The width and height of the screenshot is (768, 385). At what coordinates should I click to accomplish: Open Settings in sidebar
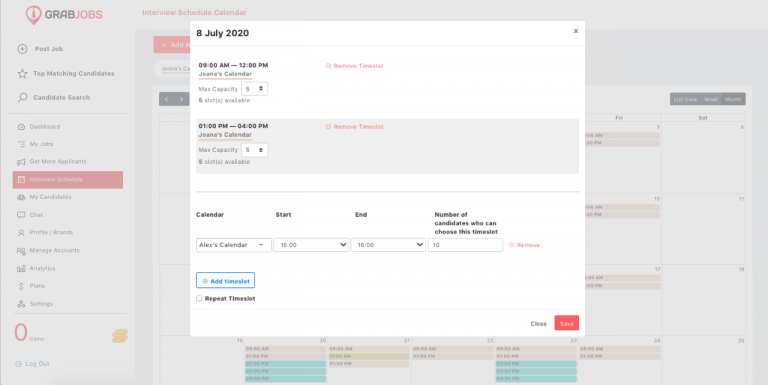pyautogui.click(x=41, y=304)
